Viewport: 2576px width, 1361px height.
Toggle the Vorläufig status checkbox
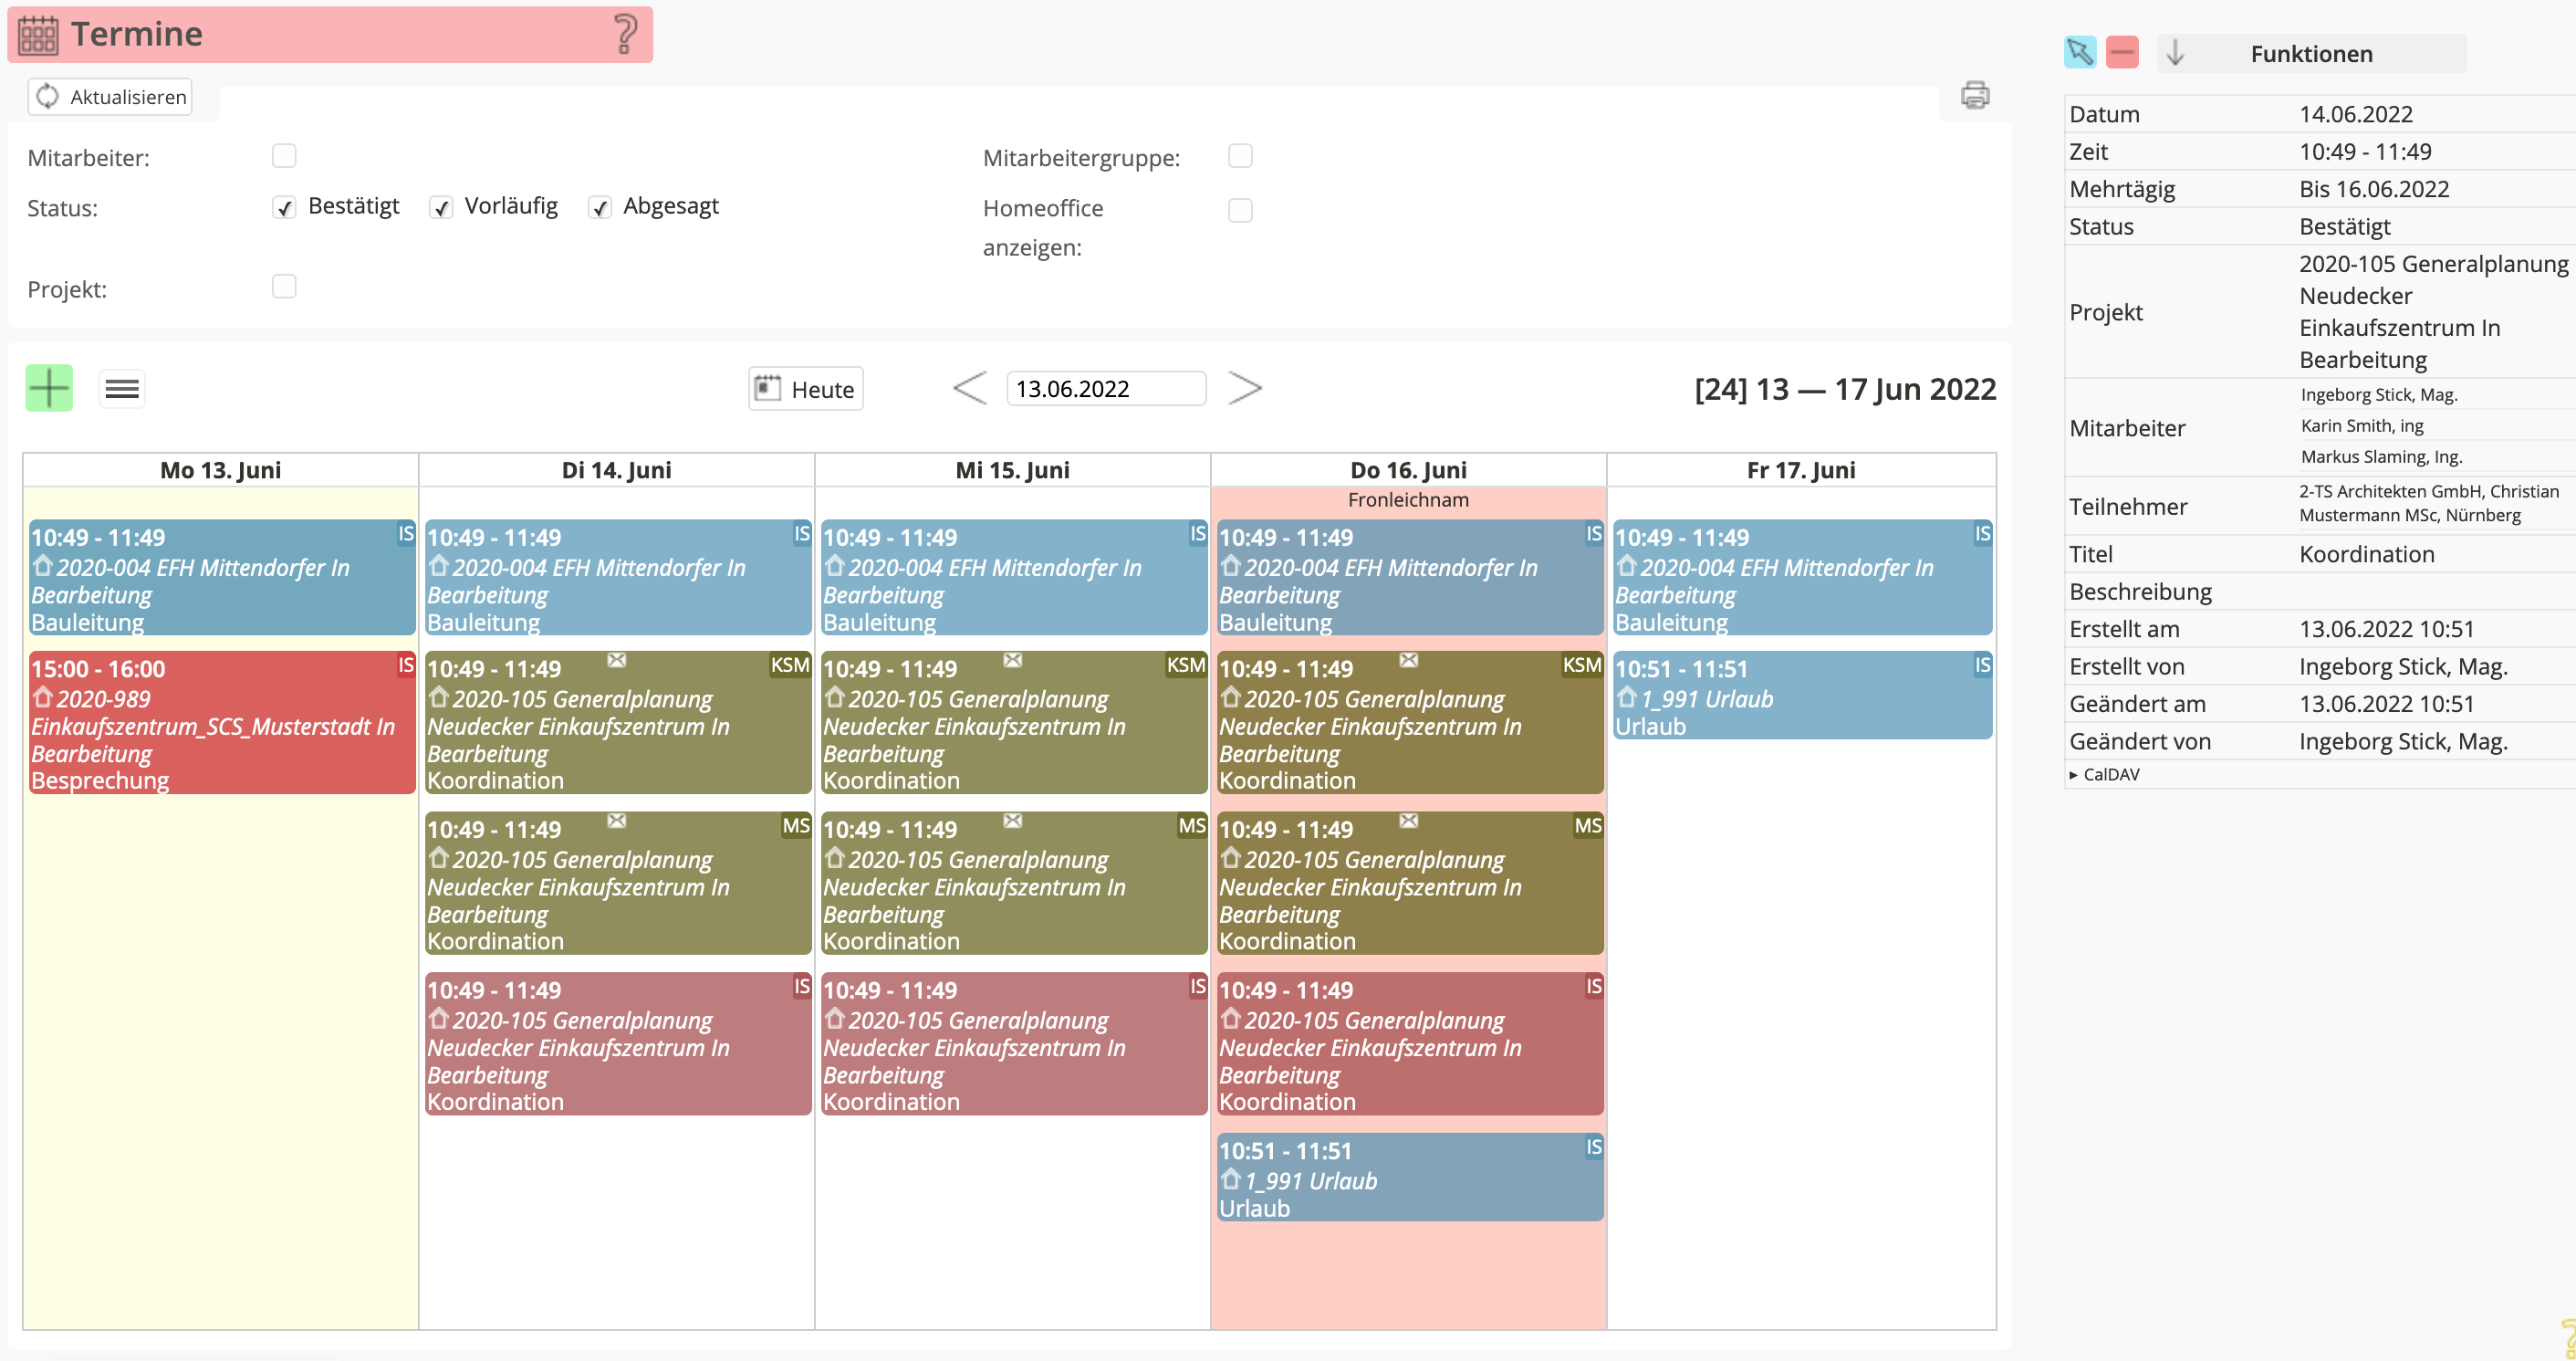pyautogui.click(x=441, y=207)
